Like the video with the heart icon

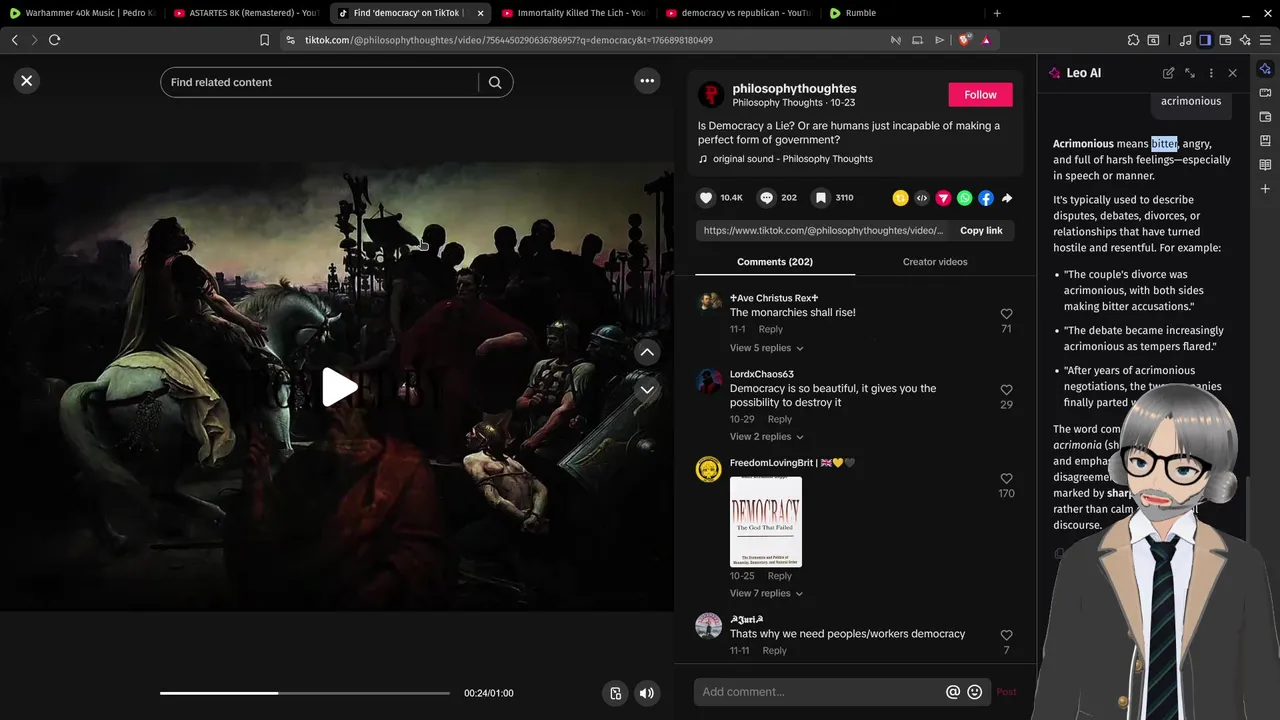pyautogui.click(x=706, y=198)
